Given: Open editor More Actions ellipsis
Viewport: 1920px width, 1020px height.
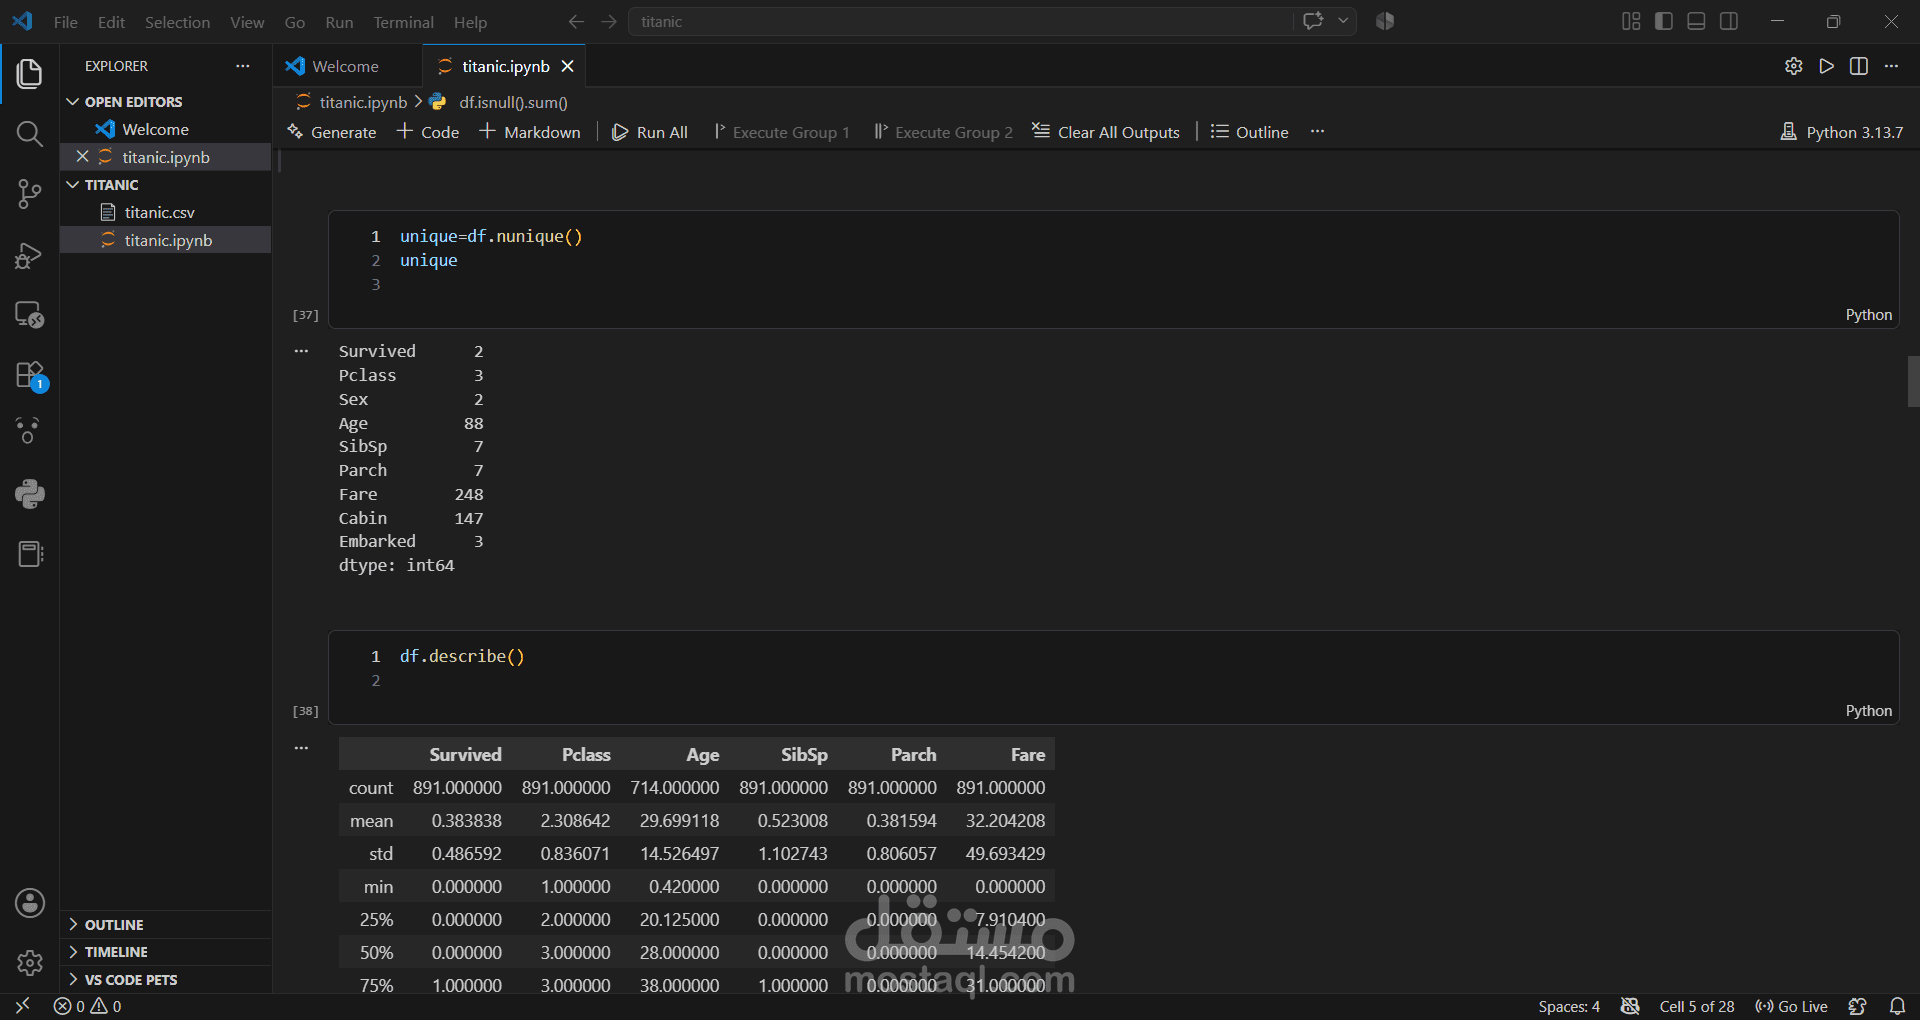Looking at the screenshot, I should pyautogui.click(x=1891, y=66).
